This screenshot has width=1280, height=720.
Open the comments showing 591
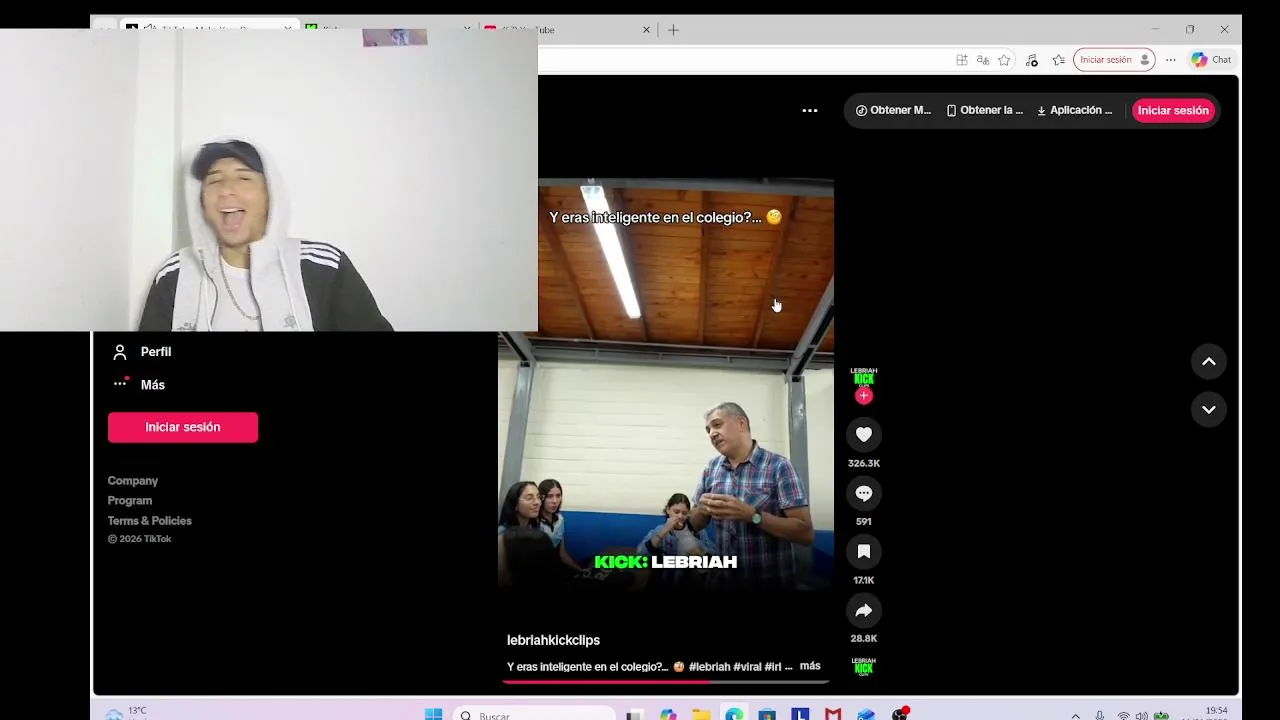(x=864, y=493)
